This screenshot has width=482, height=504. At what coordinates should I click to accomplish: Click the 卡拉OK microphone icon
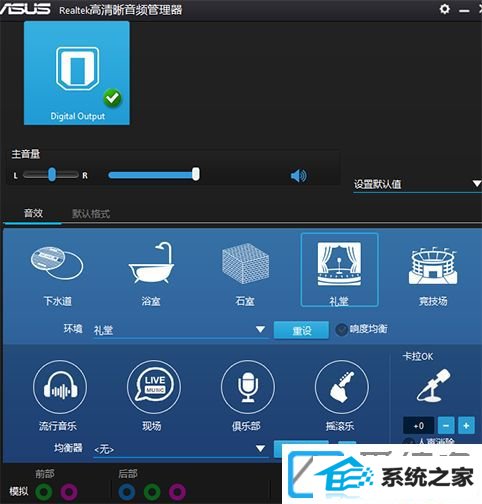[x=433, y=385]
